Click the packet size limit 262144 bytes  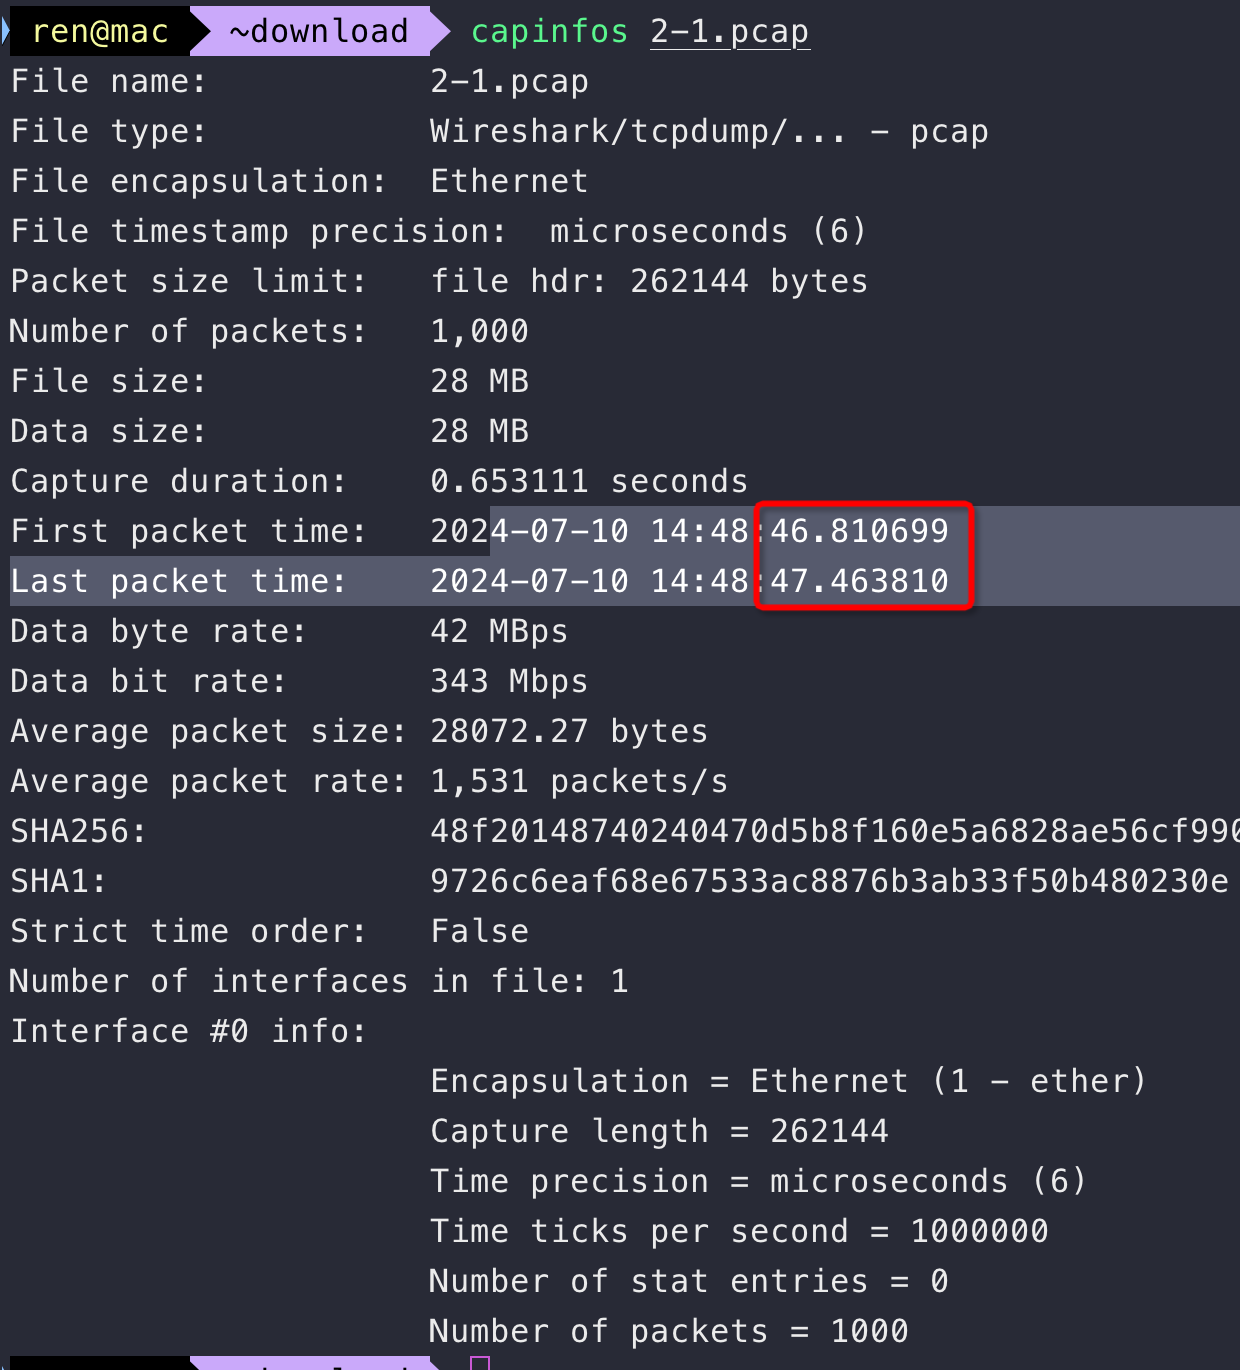click(x=748, y=281)
